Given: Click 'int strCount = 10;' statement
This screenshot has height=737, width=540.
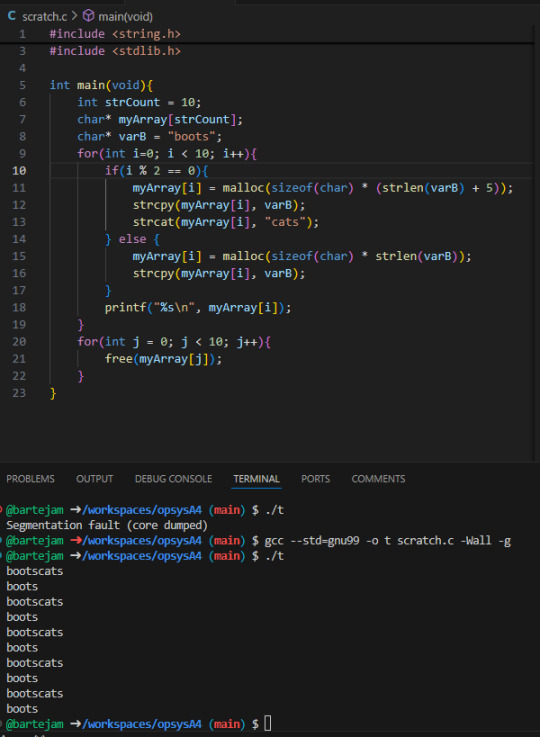Looking at the screenshot, I should (139, 102).
